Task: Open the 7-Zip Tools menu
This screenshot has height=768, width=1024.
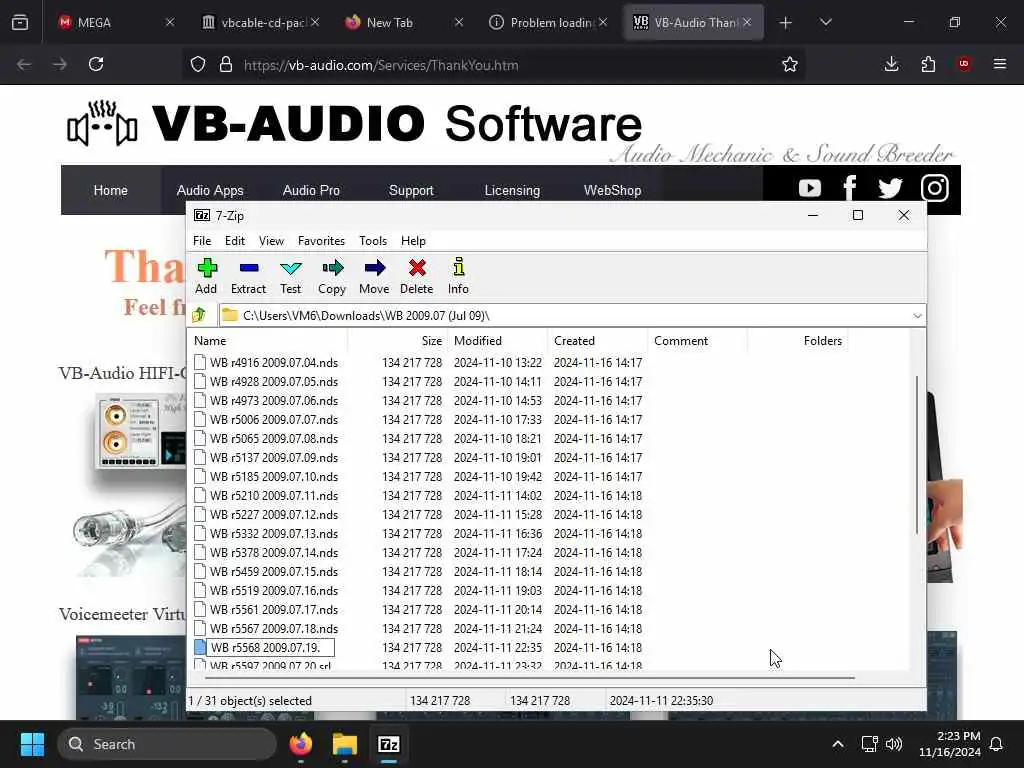Action: click(373, 241)
